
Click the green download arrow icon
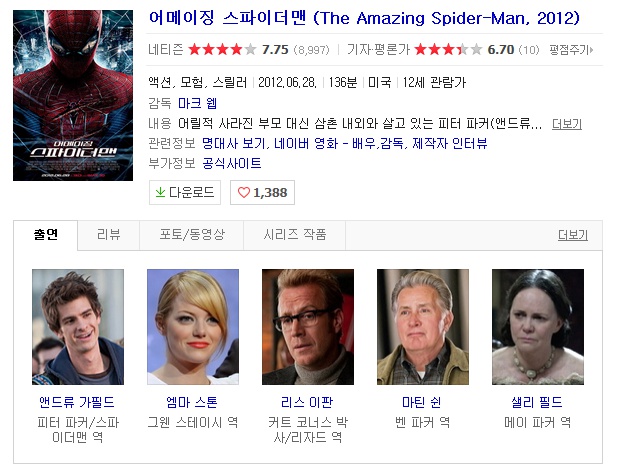(x=160, y=192)
